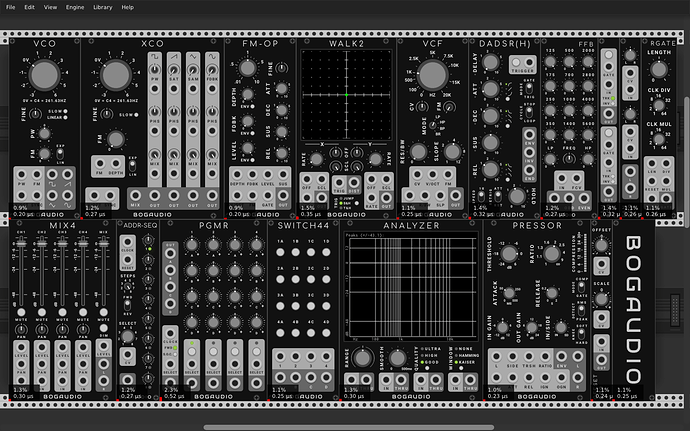Click the OFFSET knob on OFFSET module
Screen dimensions: 690x431
(601, 245)
